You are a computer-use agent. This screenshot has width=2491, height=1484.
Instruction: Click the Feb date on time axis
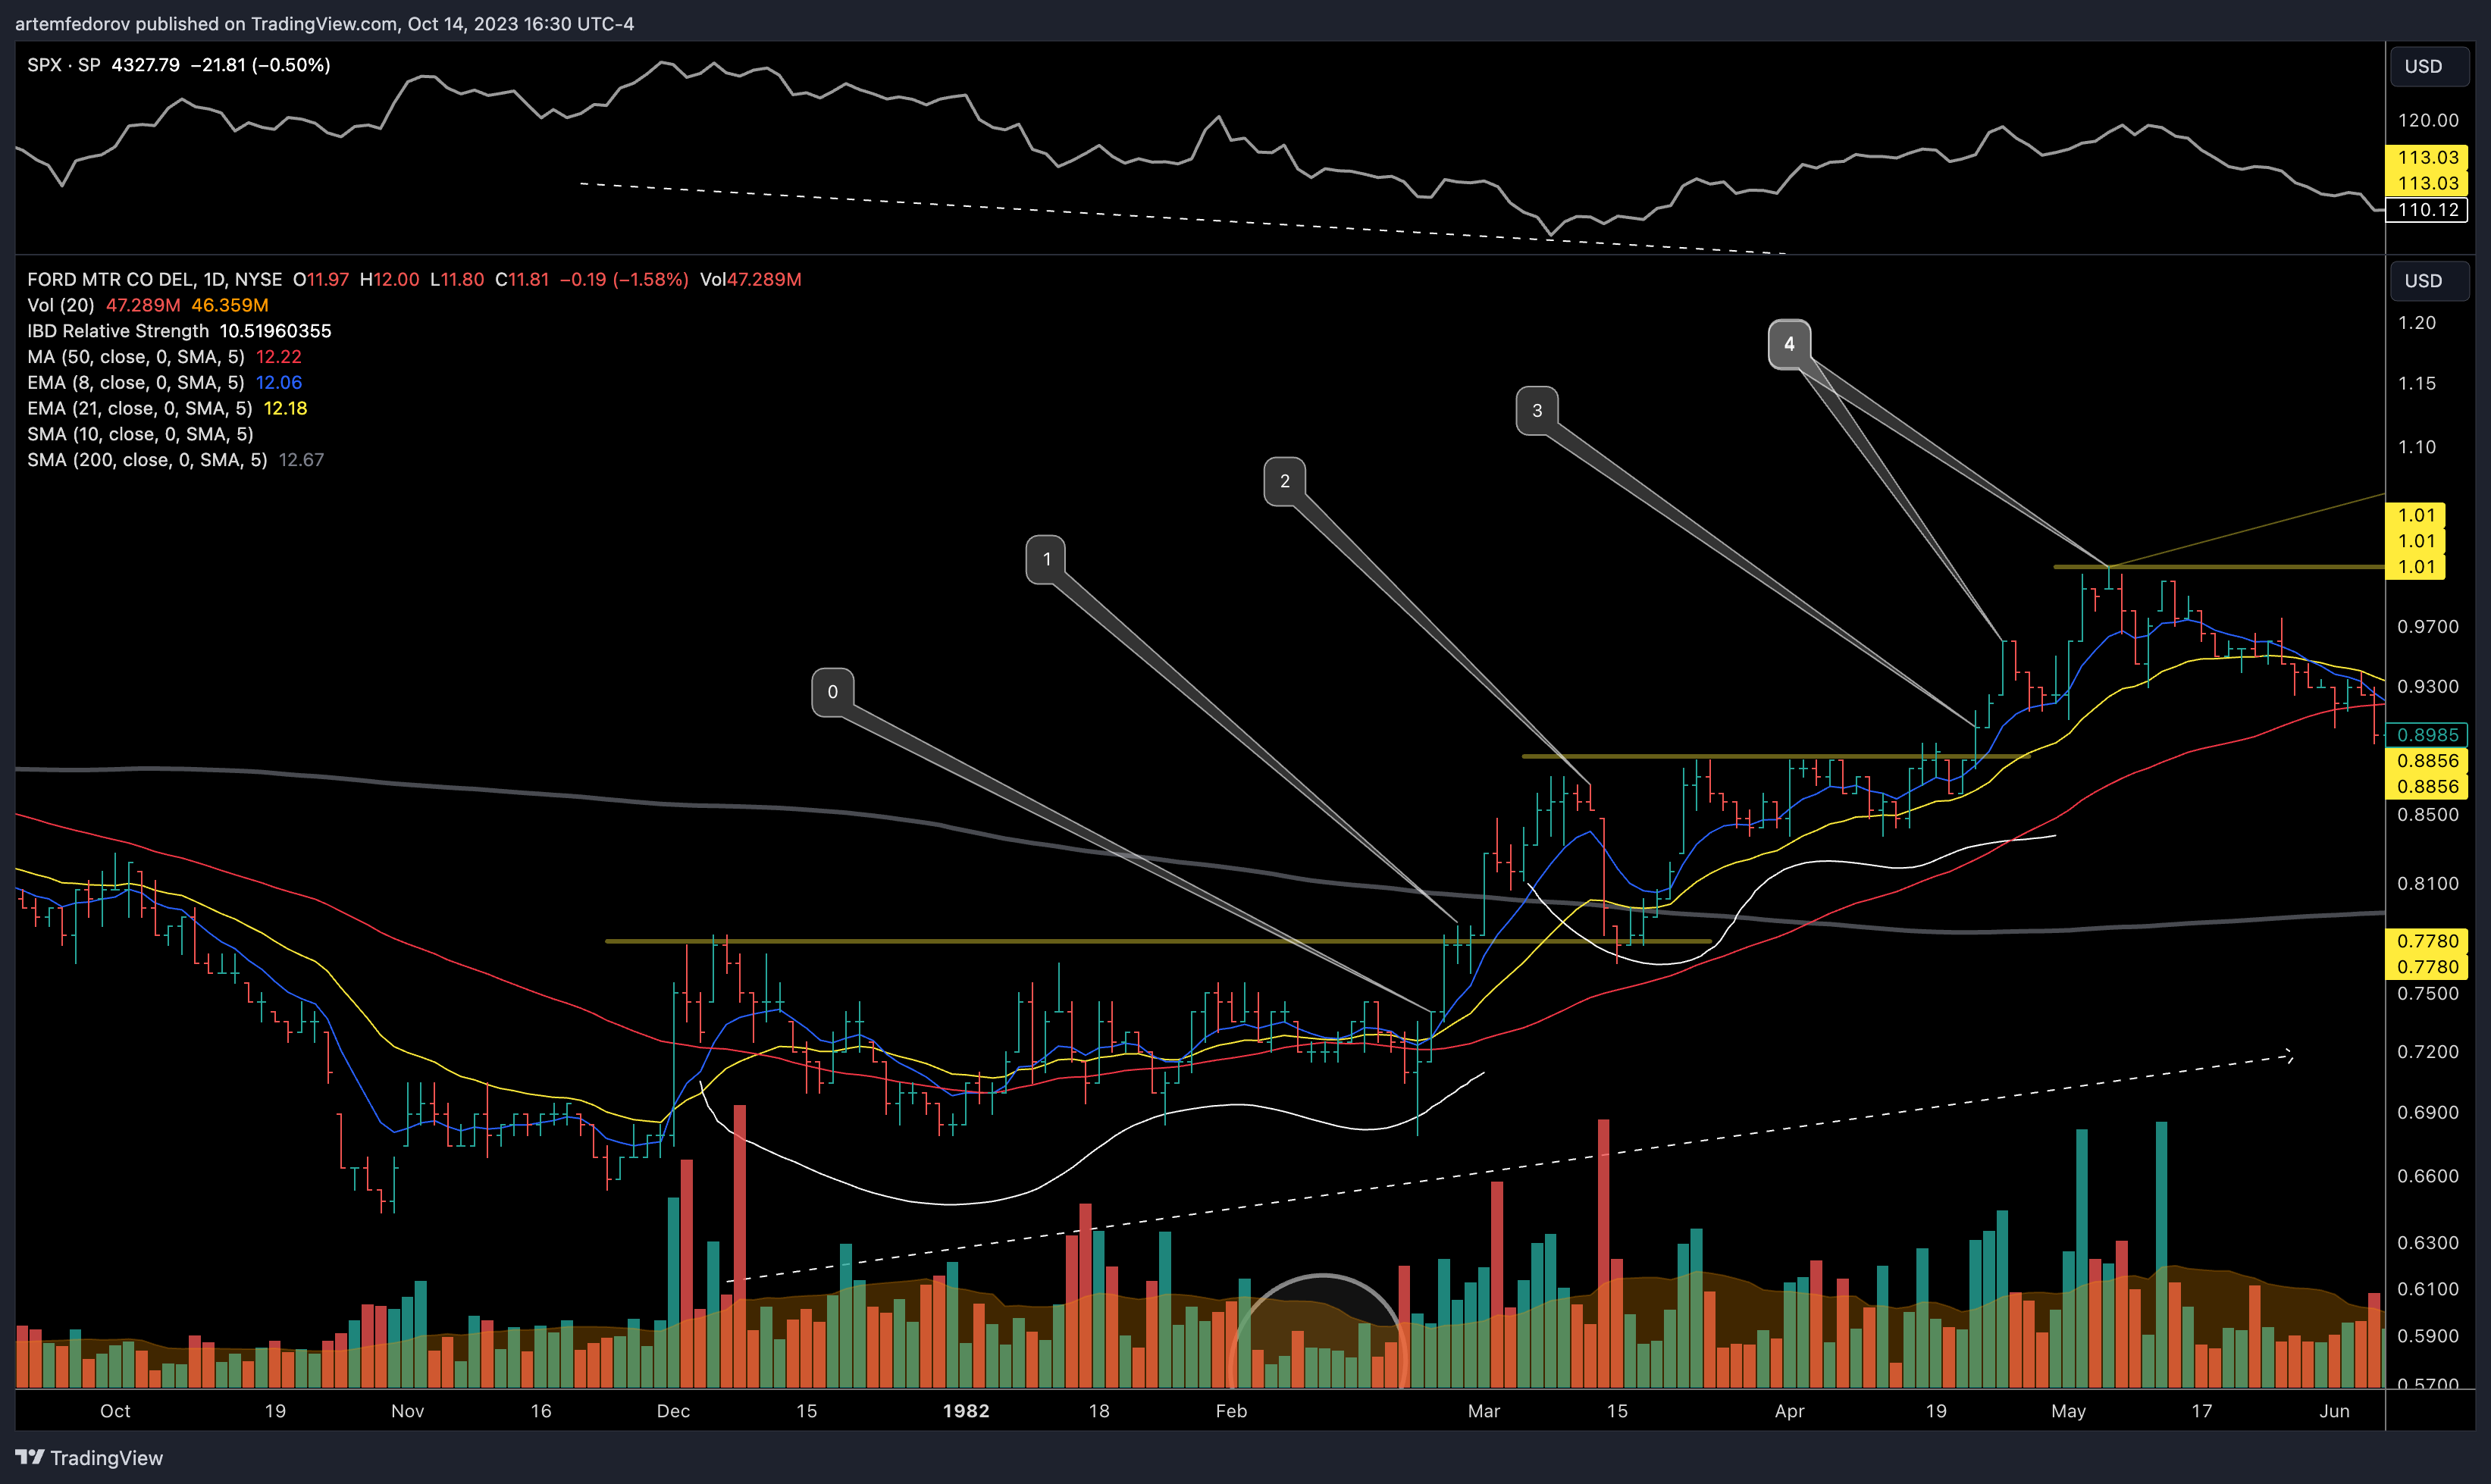pyautogui.click(x=1231, y=1411)
